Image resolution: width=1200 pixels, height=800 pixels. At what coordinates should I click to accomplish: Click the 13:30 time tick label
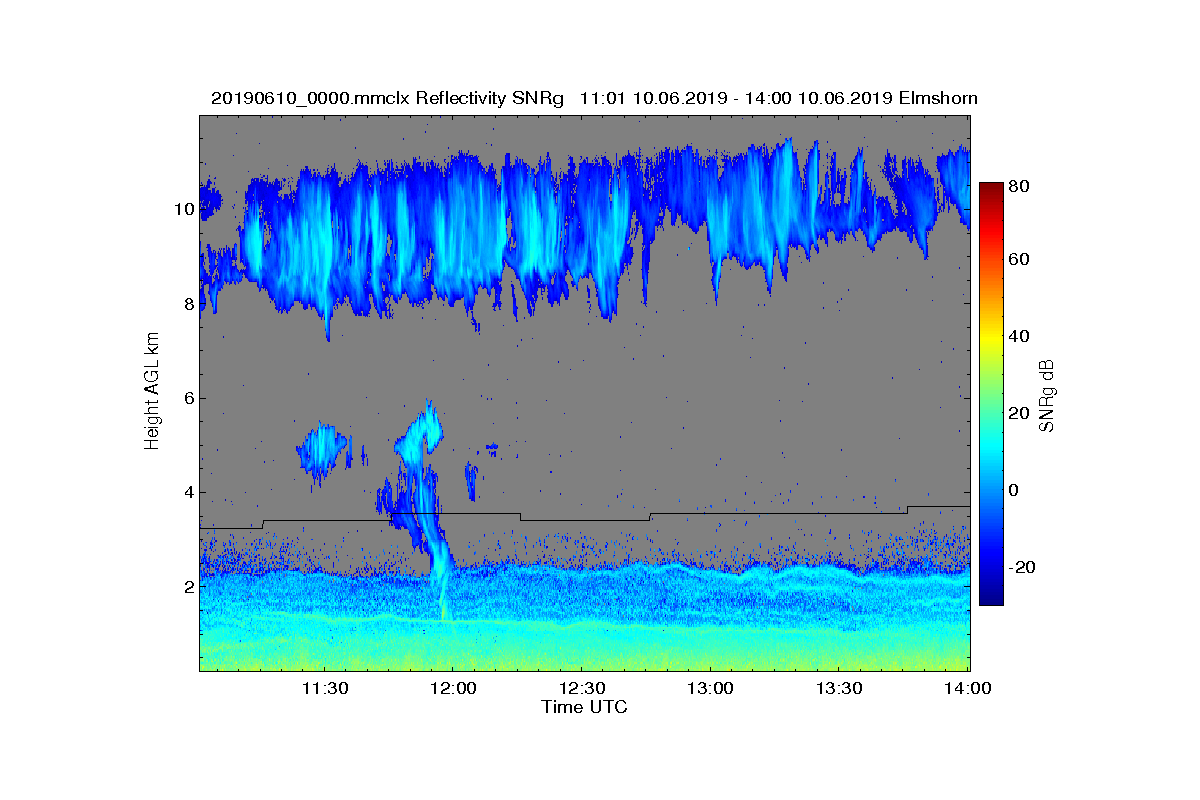(840, 688)
